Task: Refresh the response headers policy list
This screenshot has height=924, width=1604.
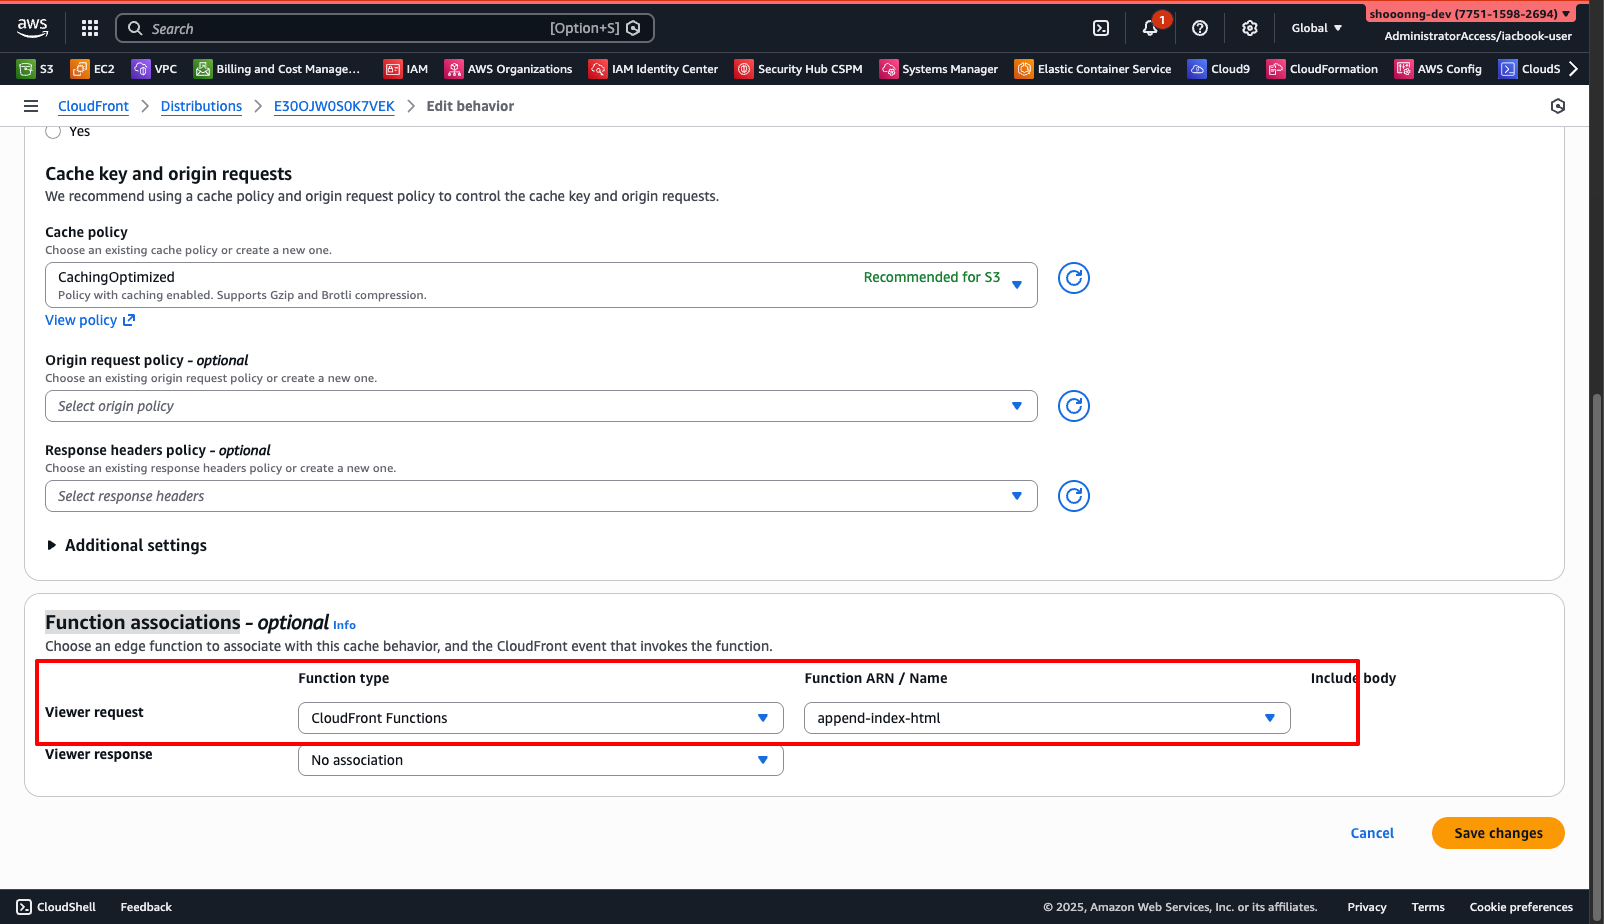Action: pos(1074,496)
